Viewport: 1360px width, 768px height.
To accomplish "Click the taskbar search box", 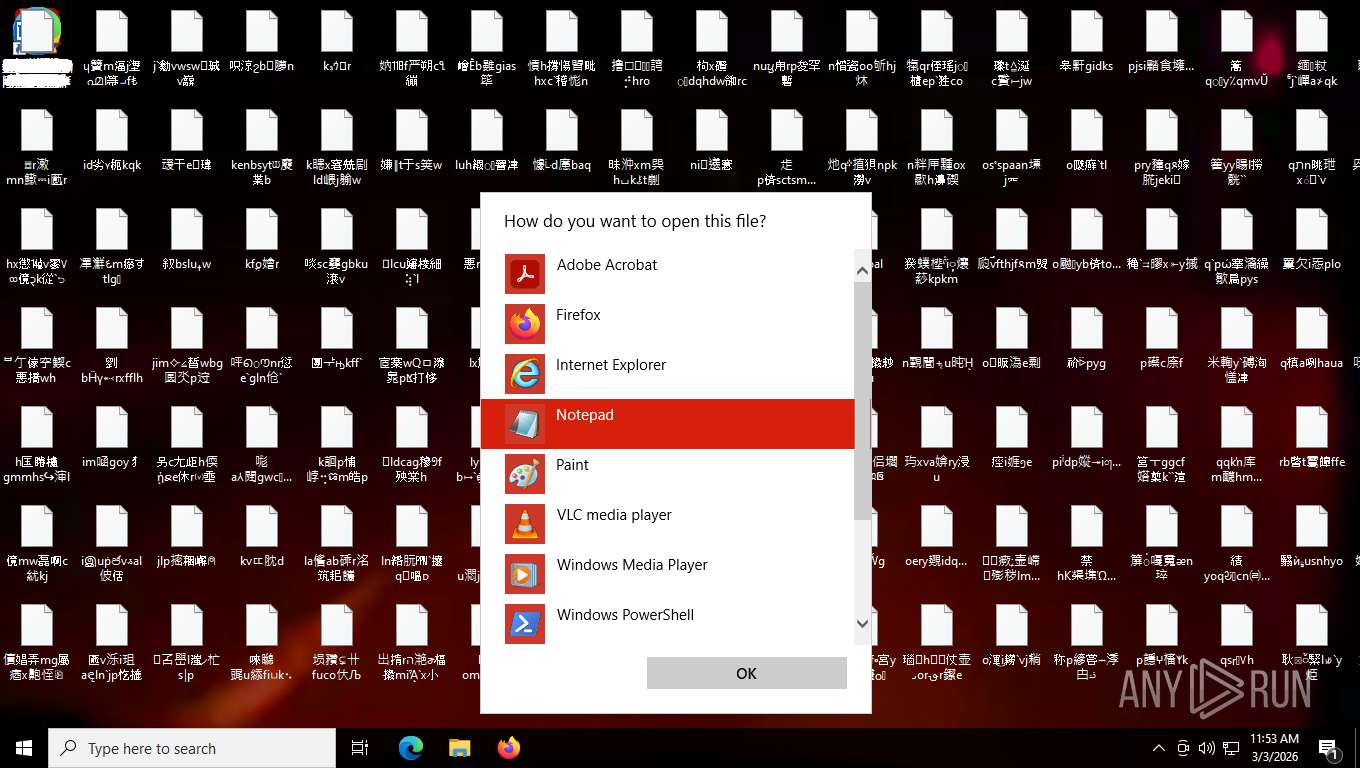I will click(192, 748).
